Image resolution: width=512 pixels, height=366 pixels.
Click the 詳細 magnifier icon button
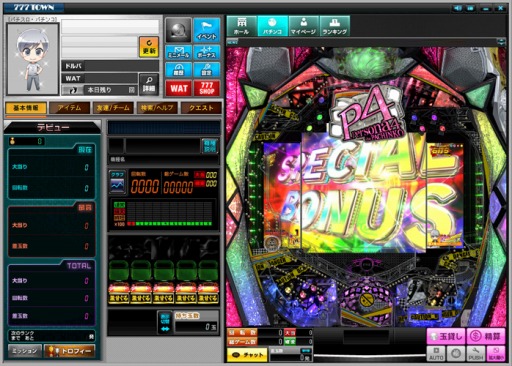[x=149, y=84]
